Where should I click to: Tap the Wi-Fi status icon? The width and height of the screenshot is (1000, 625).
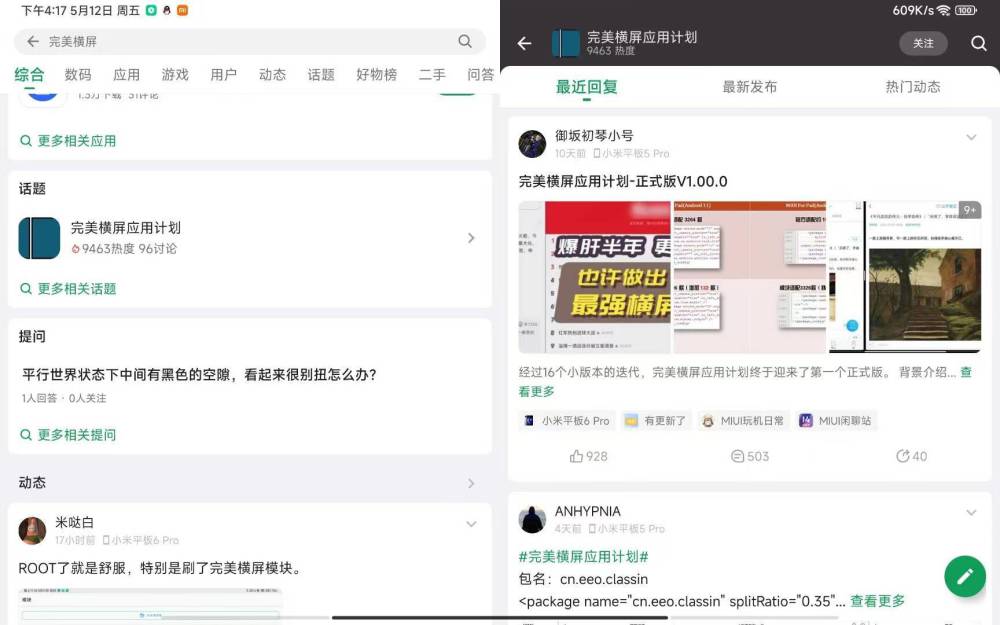[x=943, y=10]
